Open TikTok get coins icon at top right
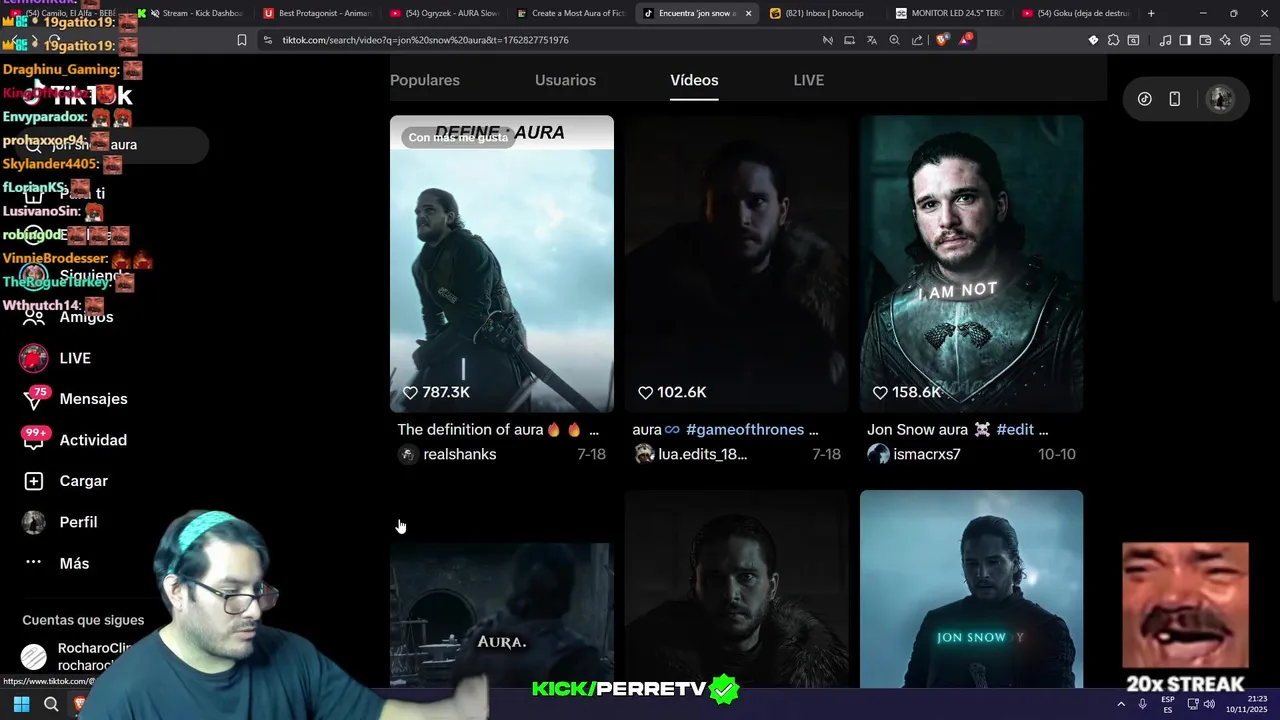Viewport: 1280px width, 720px height. click(x=1145, y=98)
